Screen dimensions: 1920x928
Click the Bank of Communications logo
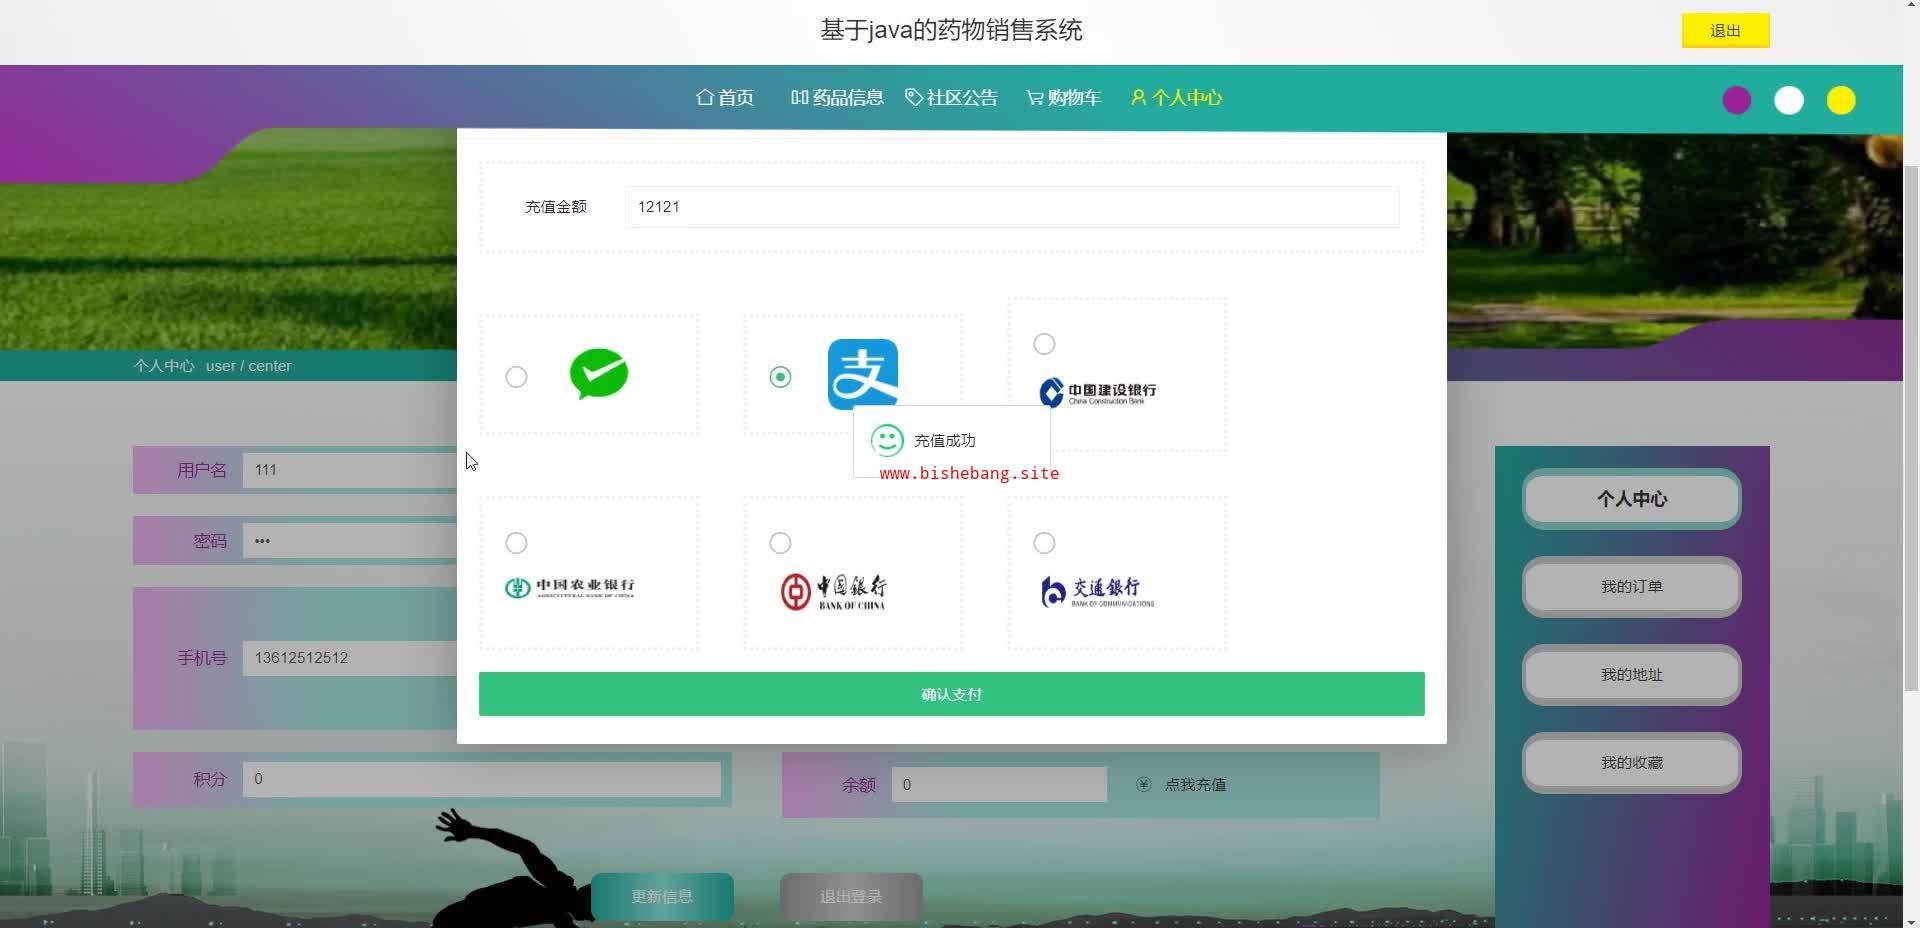pos(1098,591)
